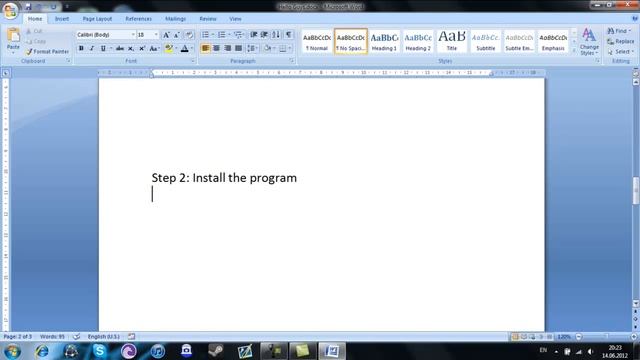Toggle Italic formatting
The width and height of the screenshot is (640, 360).
click(x=92, y=49)
